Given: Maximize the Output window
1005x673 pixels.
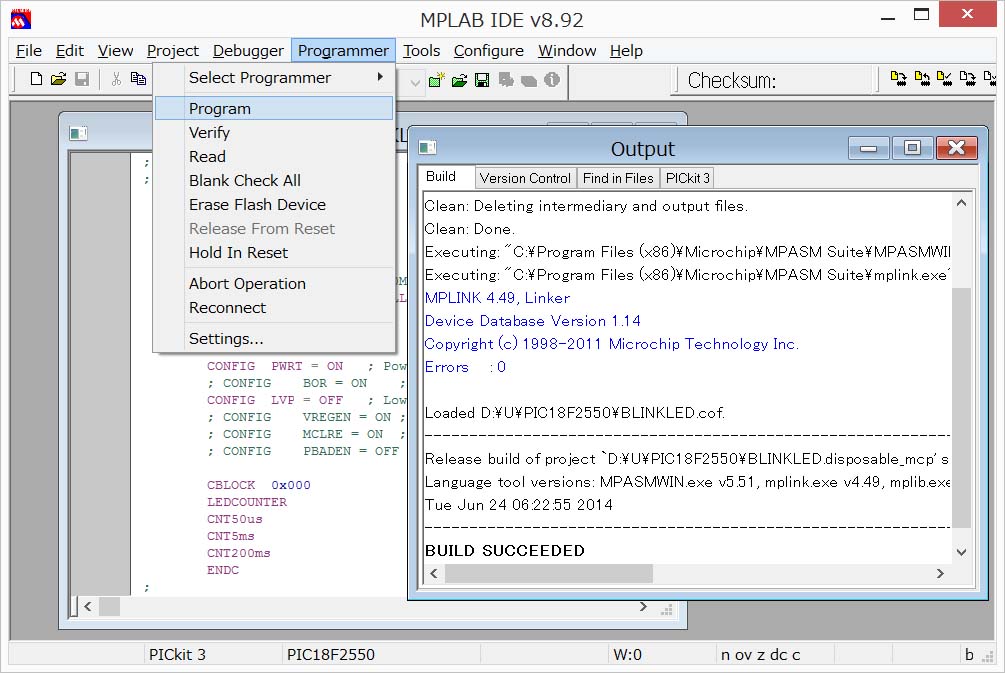Looking at the screenshot, I should [912, 149].
